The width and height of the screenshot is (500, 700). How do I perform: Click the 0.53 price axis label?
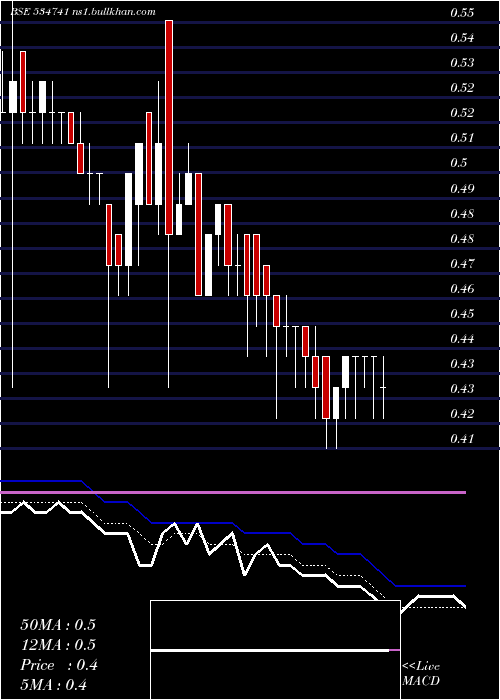[462, 63]
